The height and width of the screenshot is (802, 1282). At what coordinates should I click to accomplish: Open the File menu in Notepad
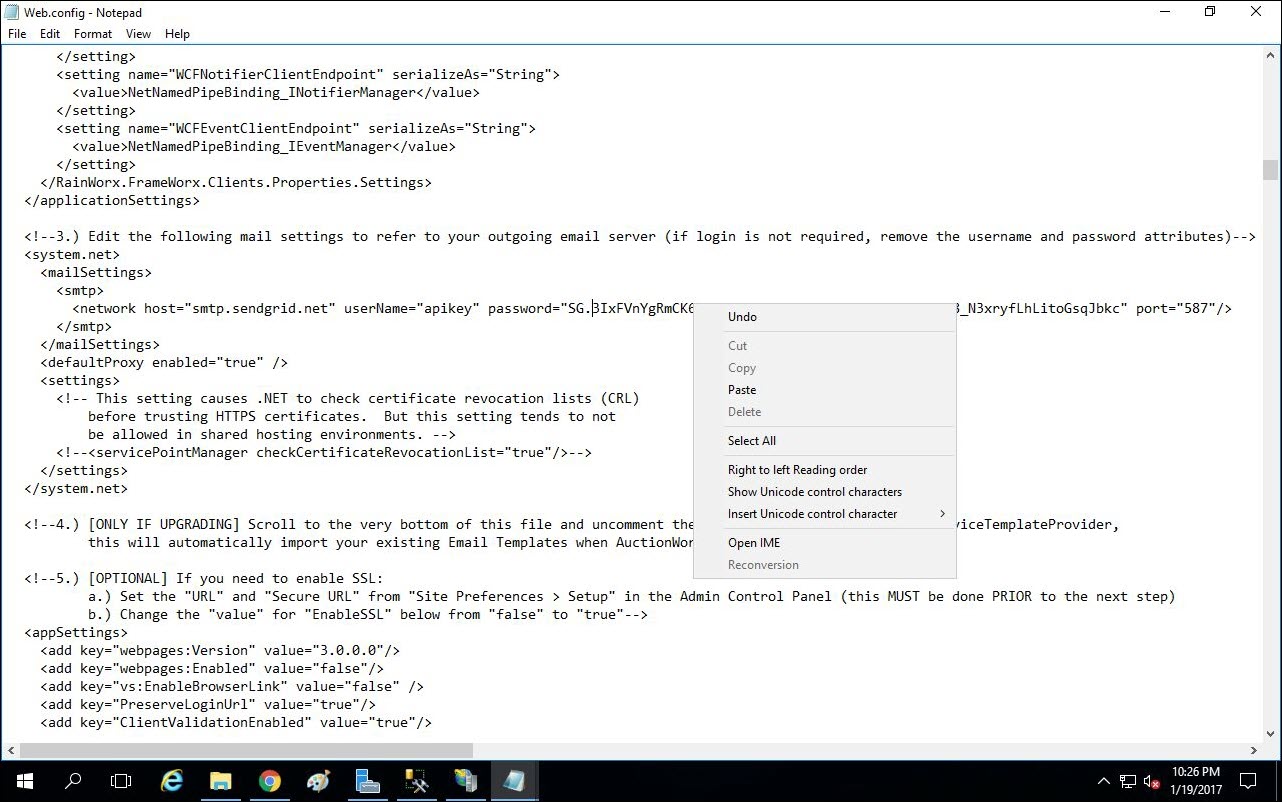tap(17, 34)
